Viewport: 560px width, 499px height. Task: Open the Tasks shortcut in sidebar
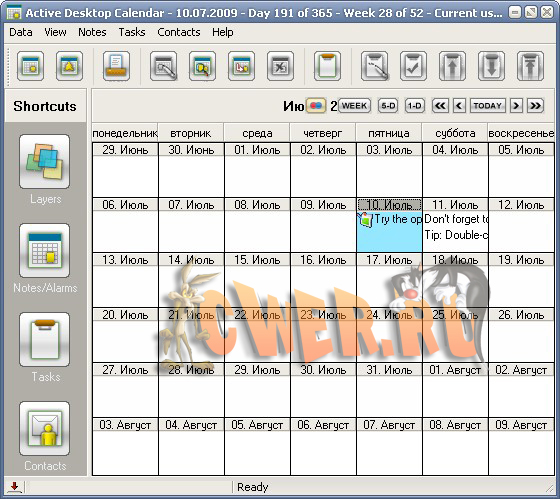[45, 339]
